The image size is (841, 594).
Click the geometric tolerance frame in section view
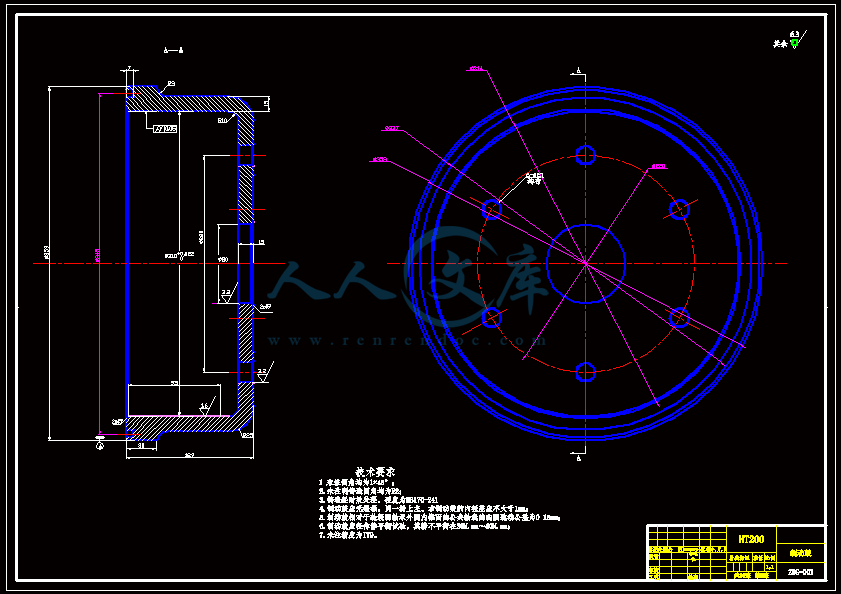click(x=165, y=129)
